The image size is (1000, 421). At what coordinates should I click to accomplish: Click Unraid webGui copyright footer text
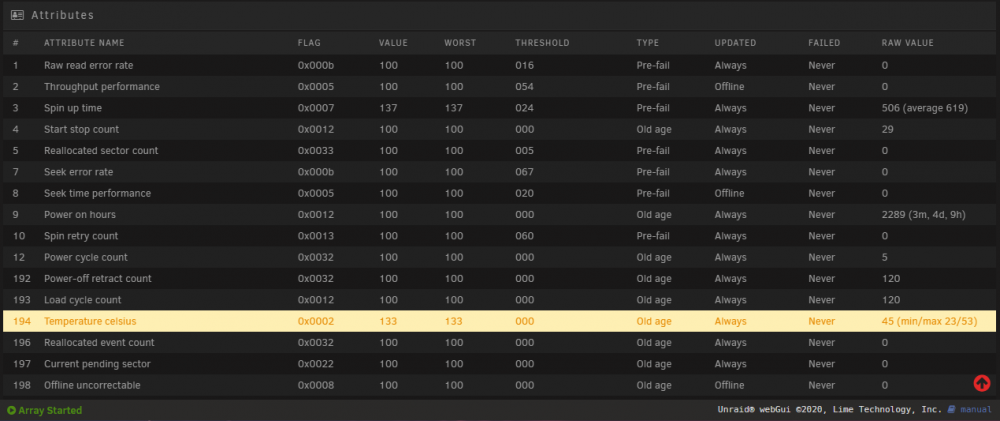click(830, 410)
